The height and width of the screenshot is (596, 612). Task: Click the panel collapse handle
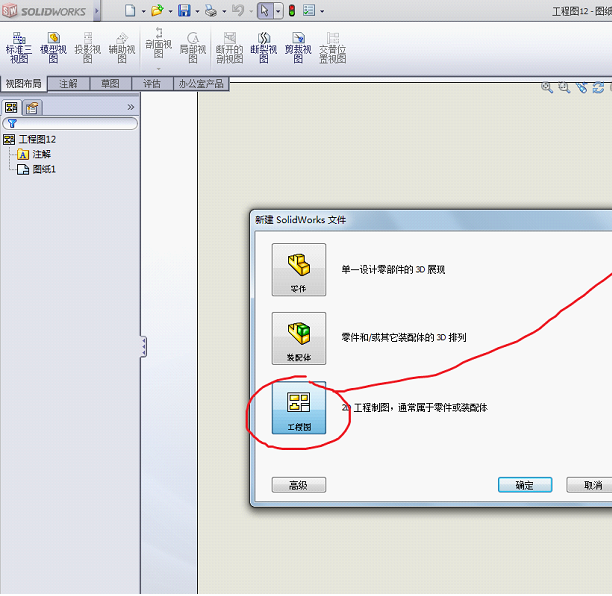pos(144,347)
